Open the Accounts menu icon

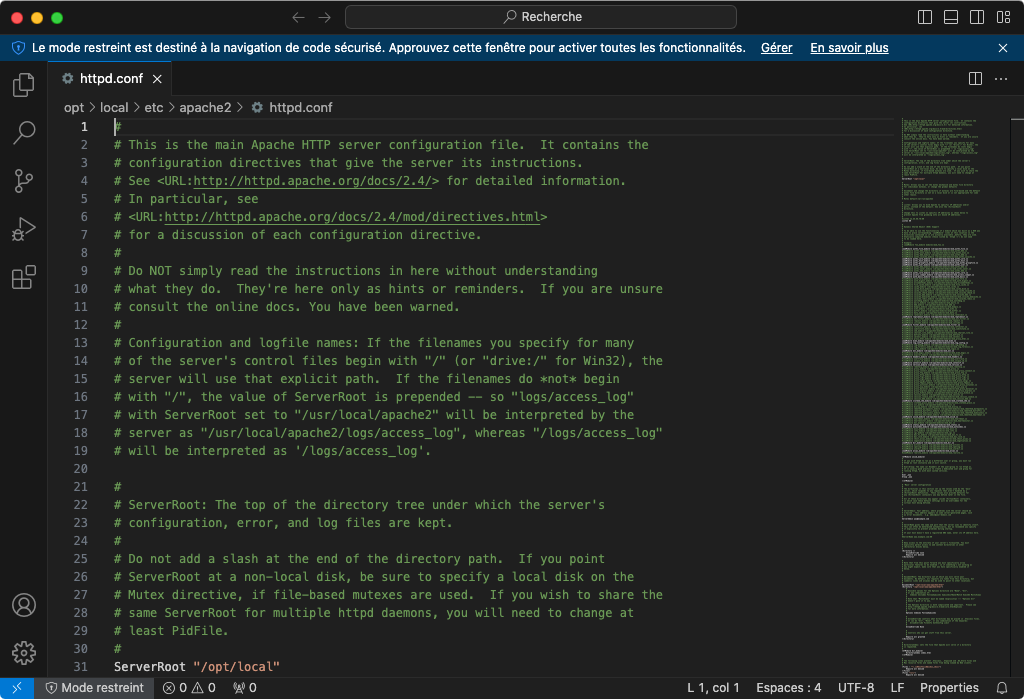point(24,606)
